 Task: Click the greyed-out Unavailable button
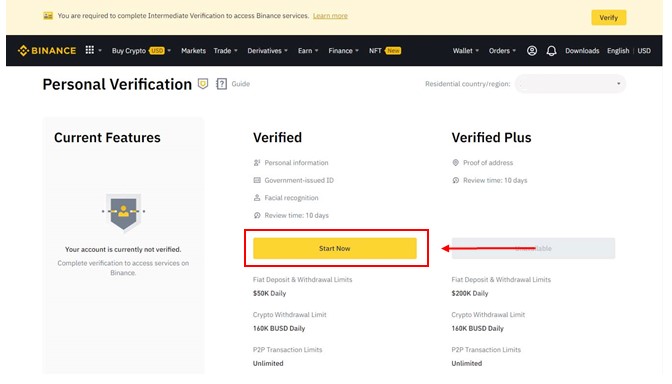(x=533, y=249)
